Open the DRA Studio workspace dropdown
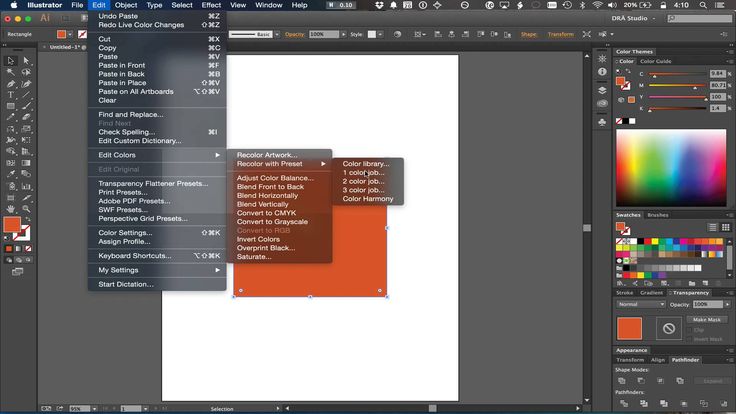Image resolution: width=736 pixels, height=414 pixels. pyautogui.click(x=633, y=18)
